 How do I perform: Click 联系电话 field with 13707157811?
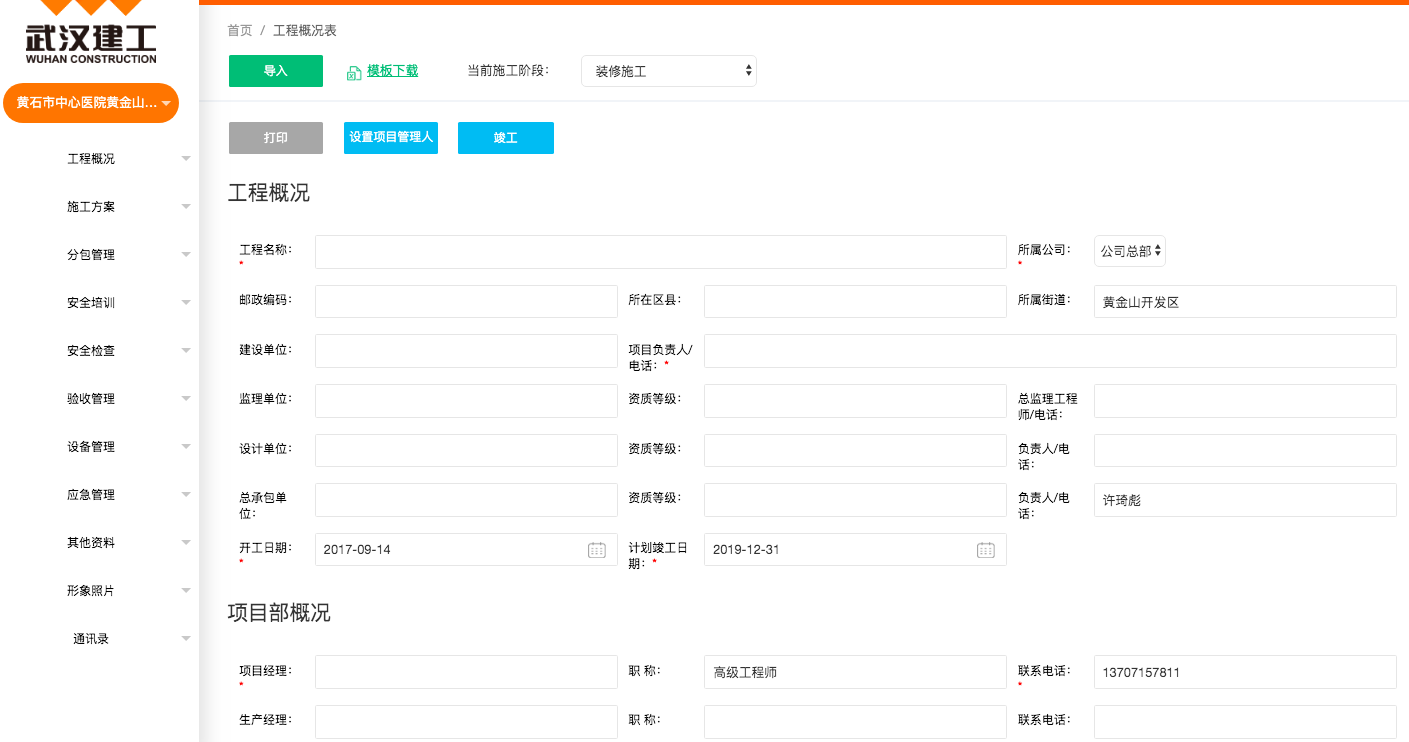pos(1245,672)
